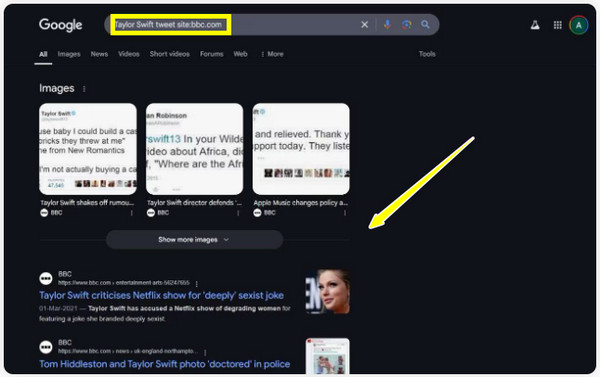Open Google Lens image search icon
Image resolution: width=600 pixels, height=377 pixels.
(x=406, y=24)
